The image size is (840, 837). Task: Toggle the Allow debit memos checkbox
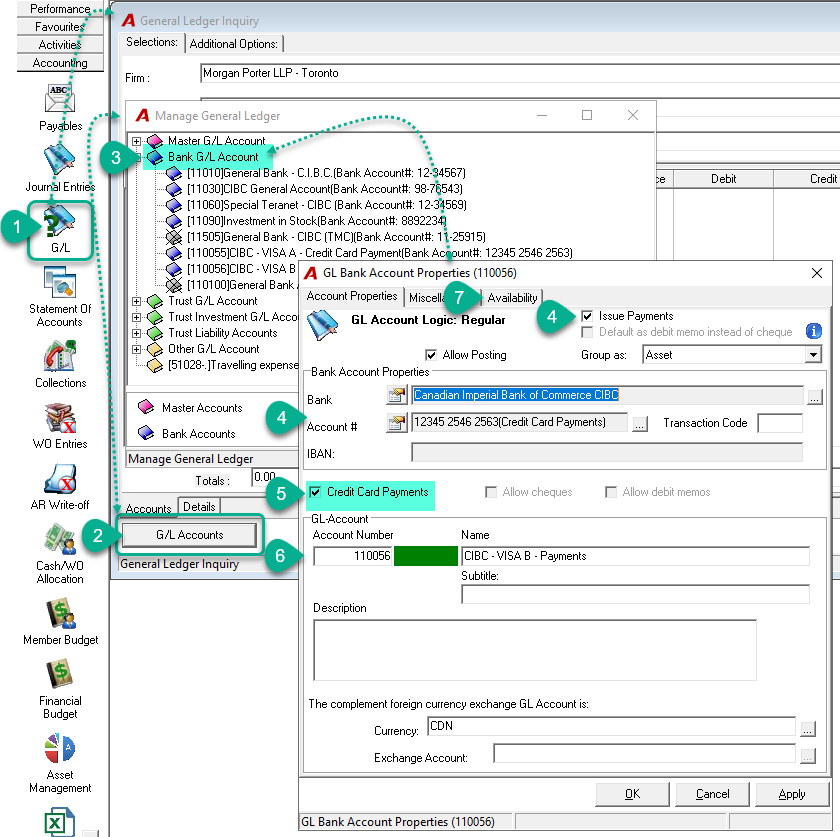point(610,492)
